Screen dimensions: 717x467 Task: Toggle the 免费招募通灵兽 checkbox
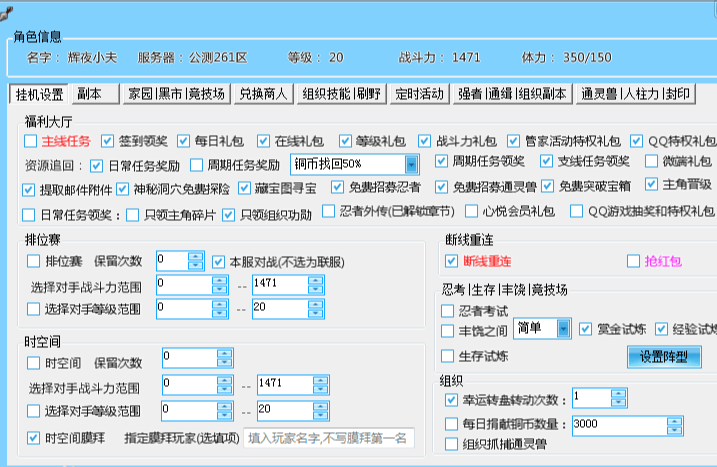click(441, 187)
